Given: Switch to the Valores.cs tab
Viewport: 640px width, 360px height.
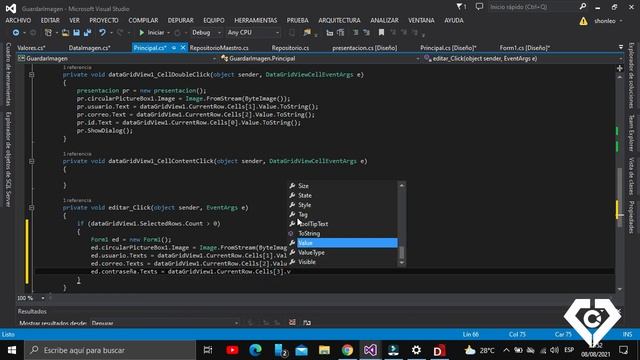Looking at the screenshot, I should pyautogui.click(x=31, y=48).
